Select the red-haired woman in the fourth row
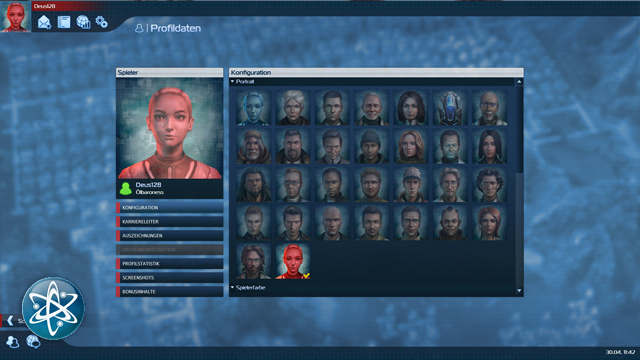 click(489, 223)
